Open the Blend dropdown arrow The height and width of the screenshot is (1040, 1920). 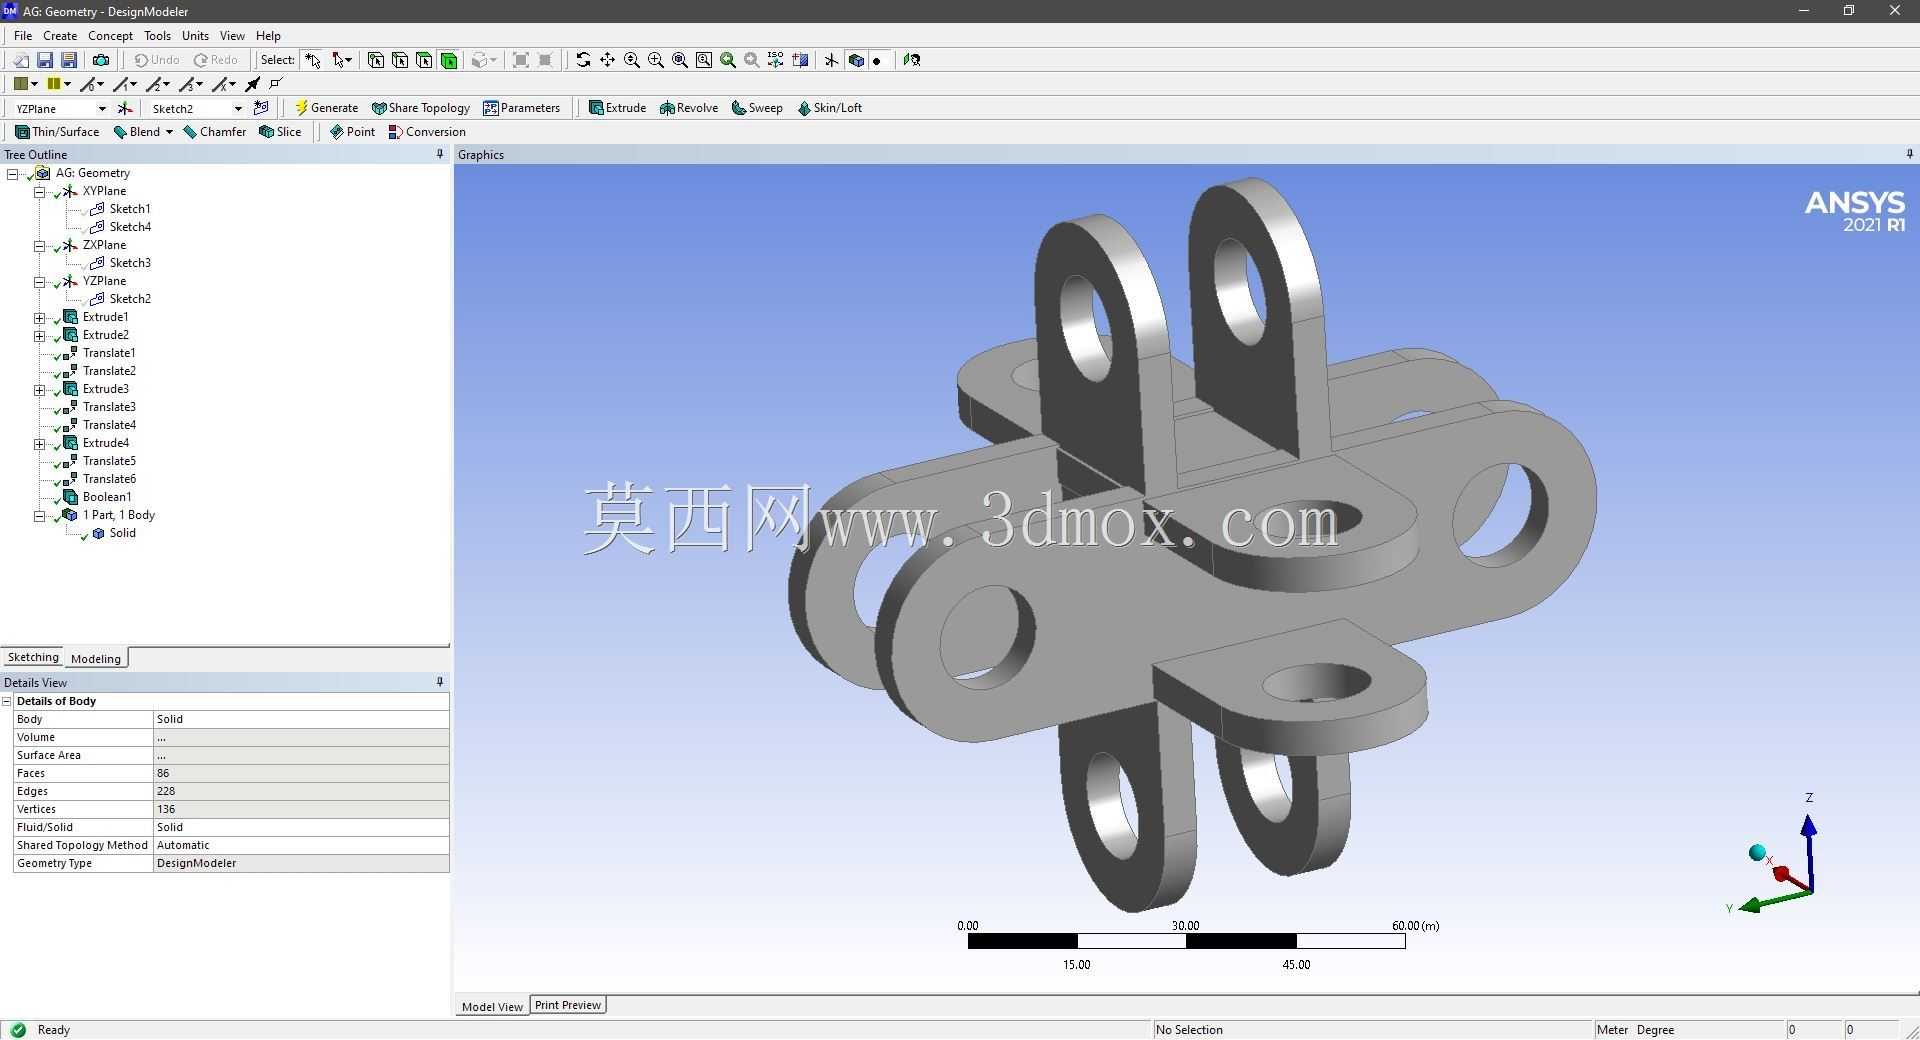tap(169, 132)
